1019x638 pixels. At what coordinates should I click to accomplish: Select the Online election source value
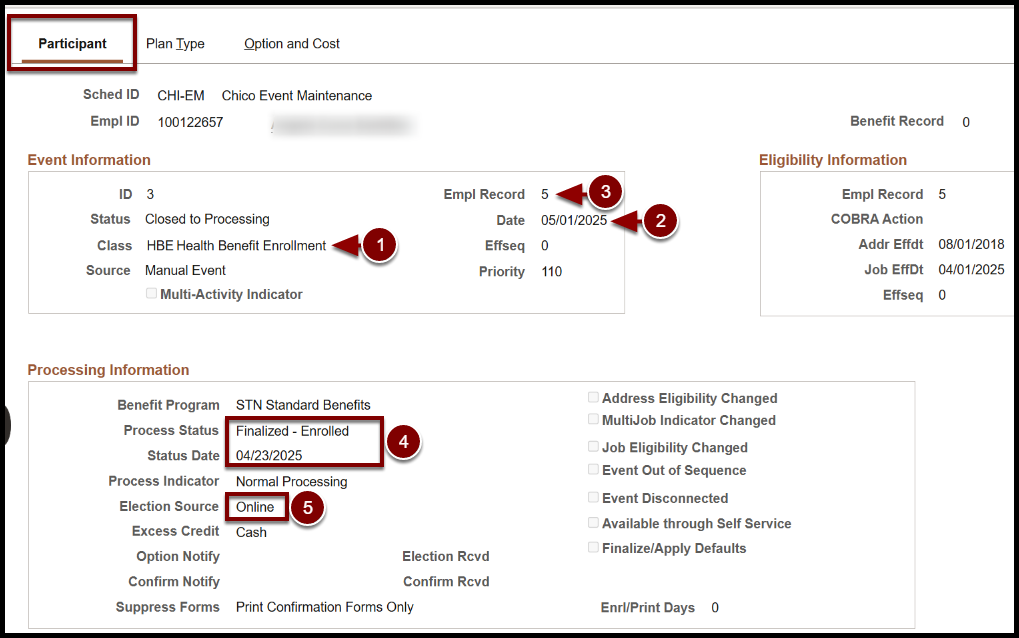[255, 507]
